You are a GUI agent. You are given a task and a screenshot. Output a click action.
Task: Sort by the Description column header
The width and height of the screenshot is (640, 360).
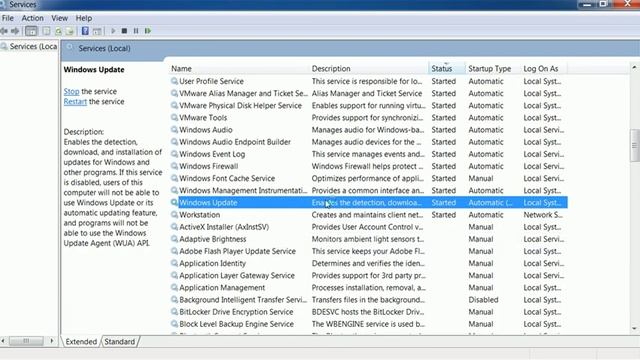pos(369,69)
